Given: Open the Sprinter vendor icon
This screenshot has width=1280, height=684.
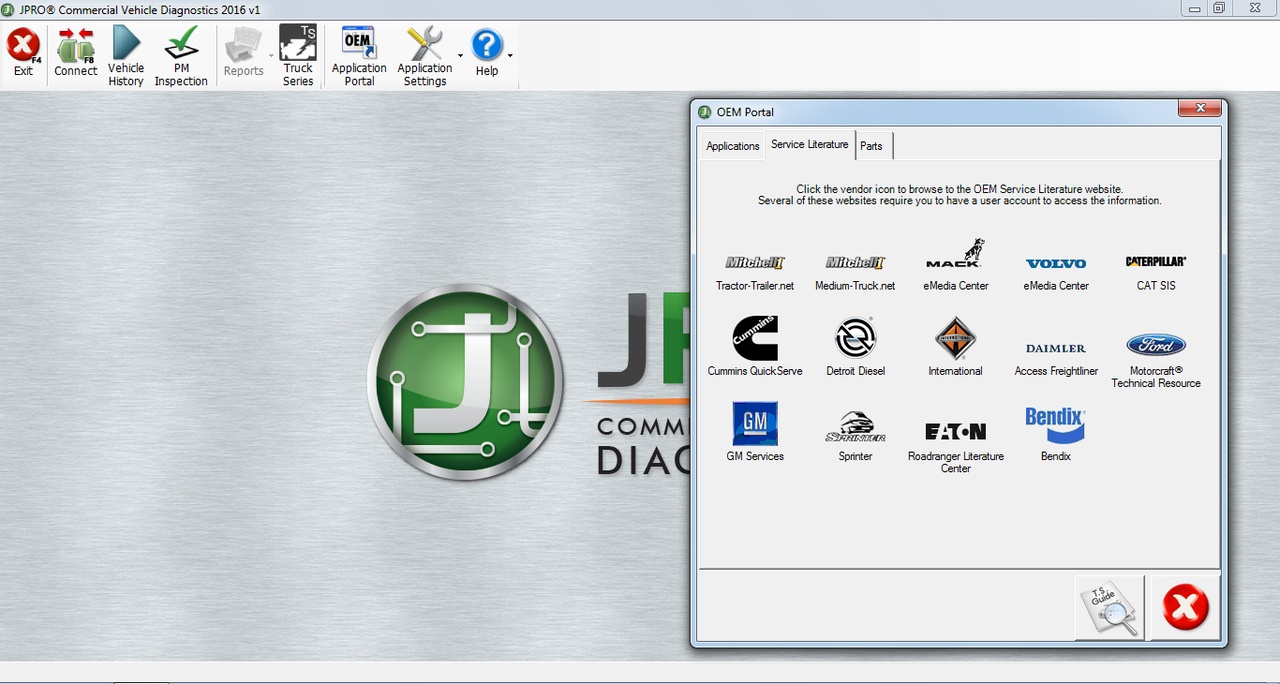Looking at the screenshot, I should [x=855, y=426].
